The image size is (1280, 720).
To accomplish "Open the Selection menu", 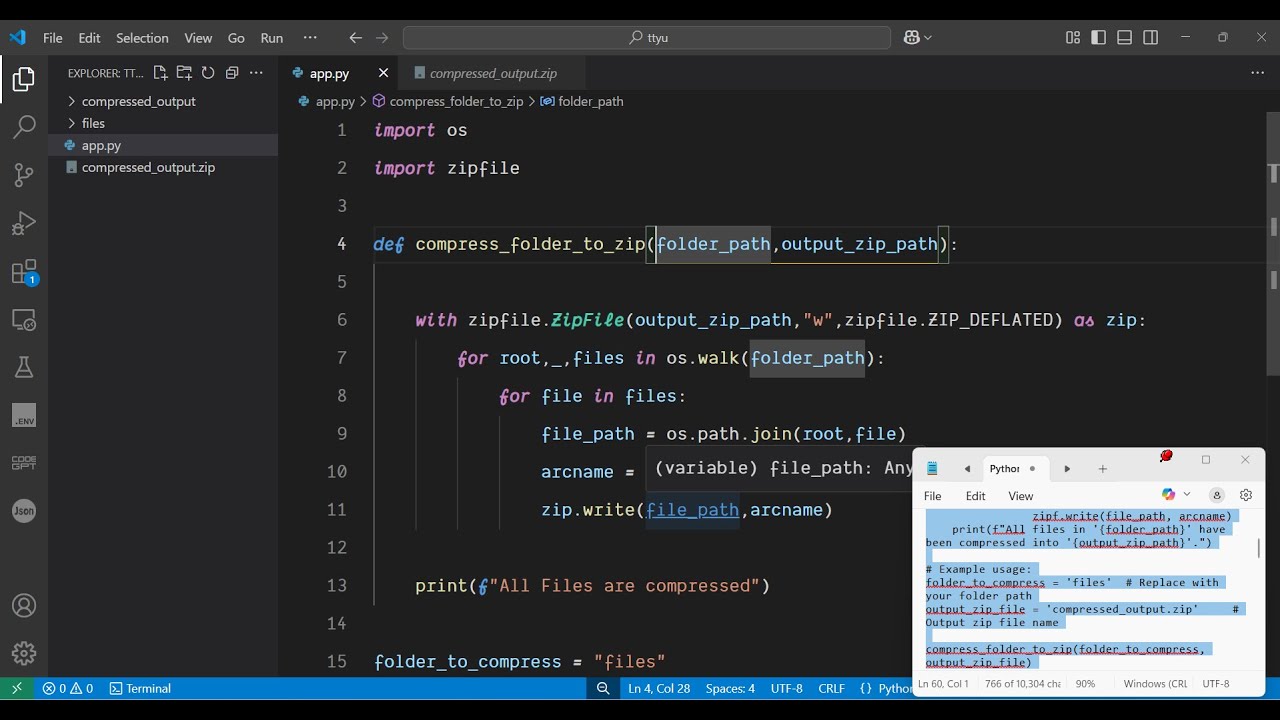I will tap(142, 38).
